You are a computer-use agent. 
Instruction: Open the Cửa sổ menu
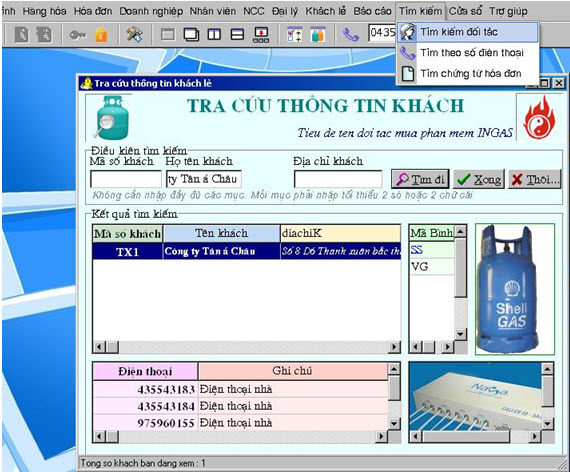click(465, 11)
